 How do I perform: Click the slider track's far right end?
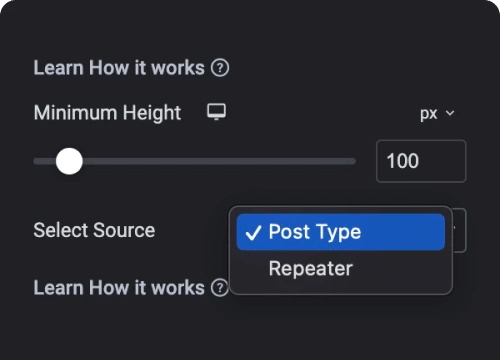353,161
